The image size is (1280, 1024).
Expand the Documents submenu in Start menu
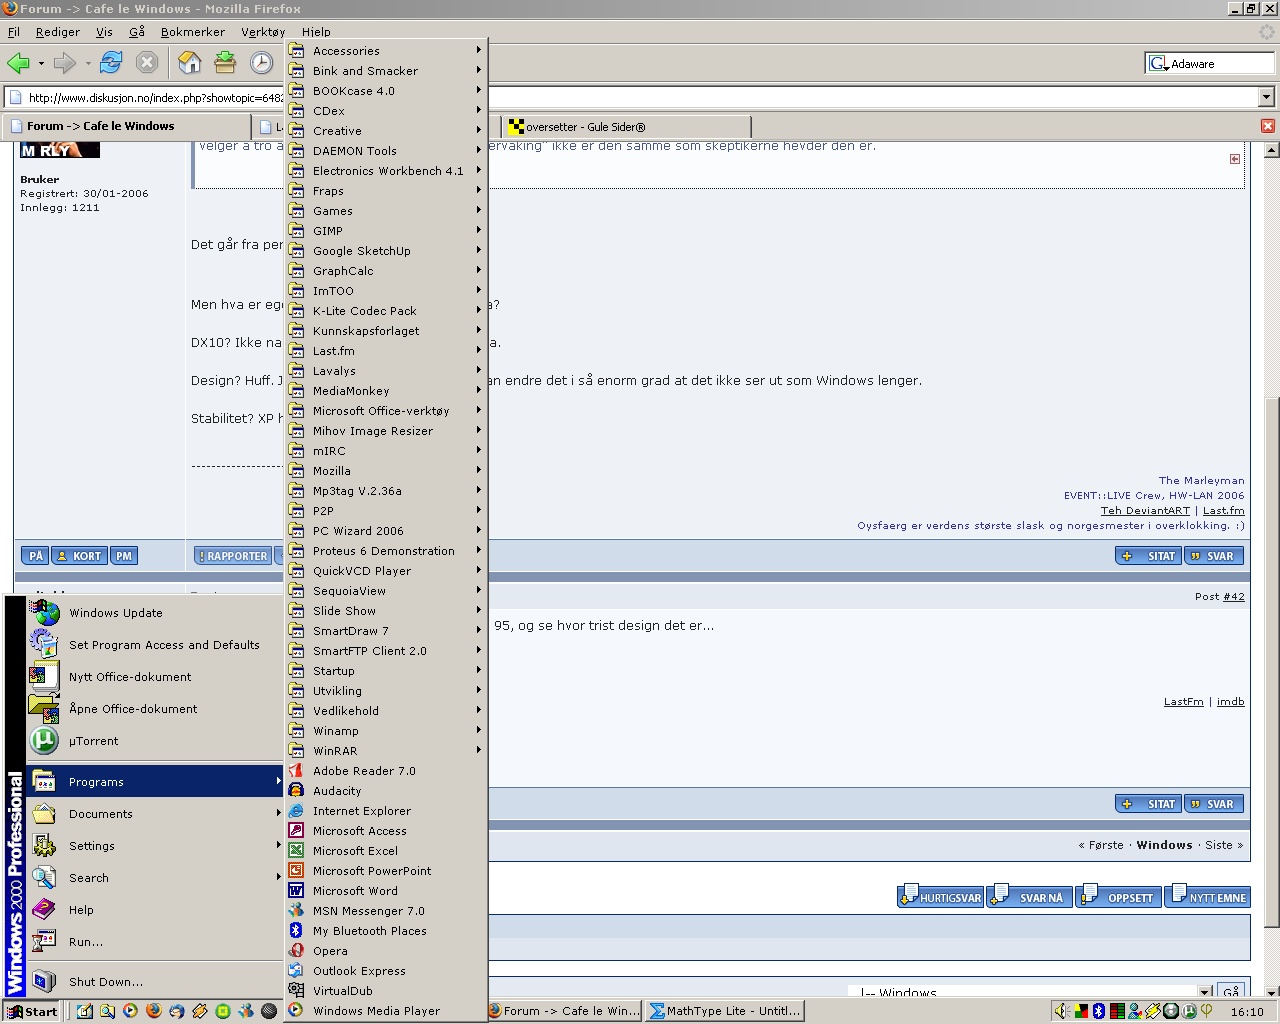[x=155, y=814]
